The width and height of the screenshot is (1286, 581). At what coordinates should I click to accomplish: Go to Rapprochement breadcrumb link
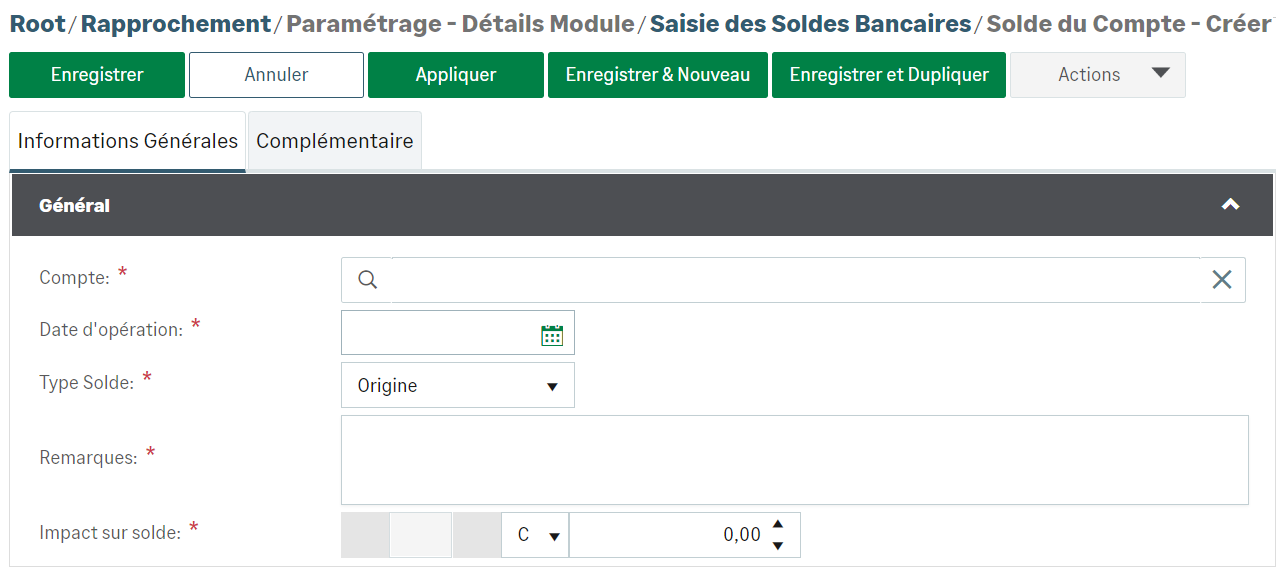point(175,23)
